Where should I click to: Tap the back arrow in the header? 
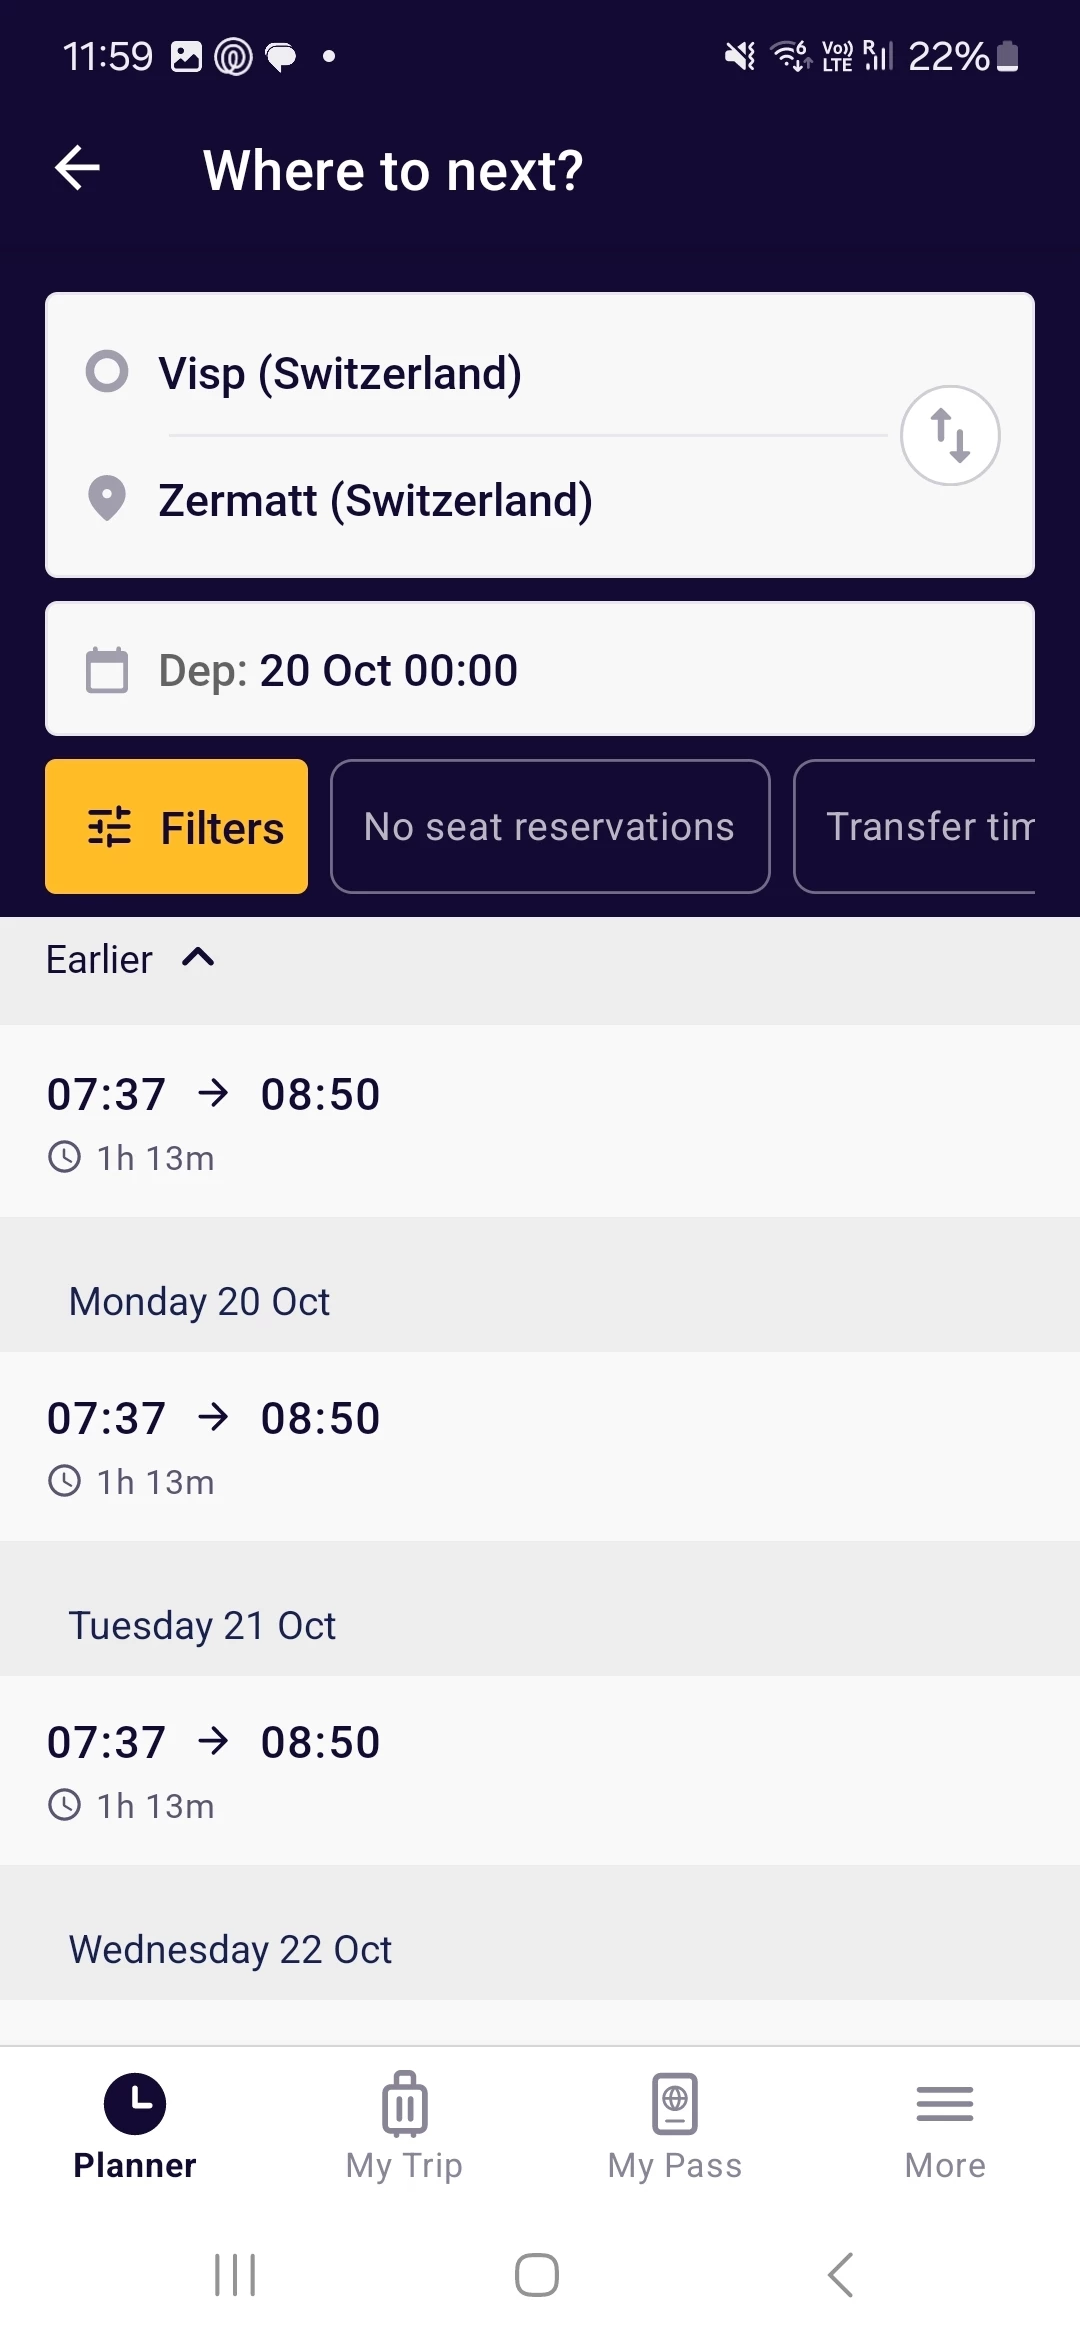point(78,168)
